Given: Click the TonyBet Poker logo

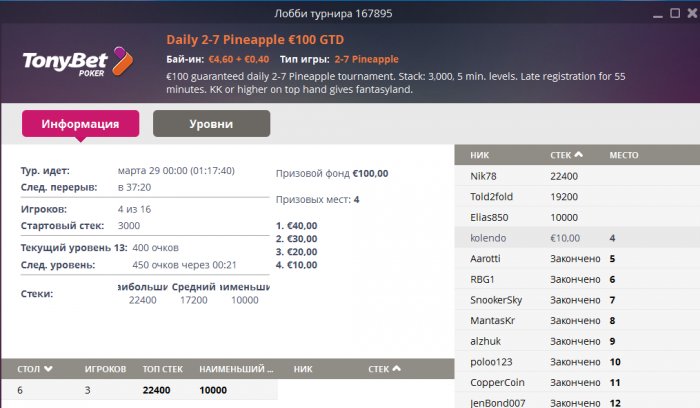Looking at the screenshot, I should click(x=78, y=62).
